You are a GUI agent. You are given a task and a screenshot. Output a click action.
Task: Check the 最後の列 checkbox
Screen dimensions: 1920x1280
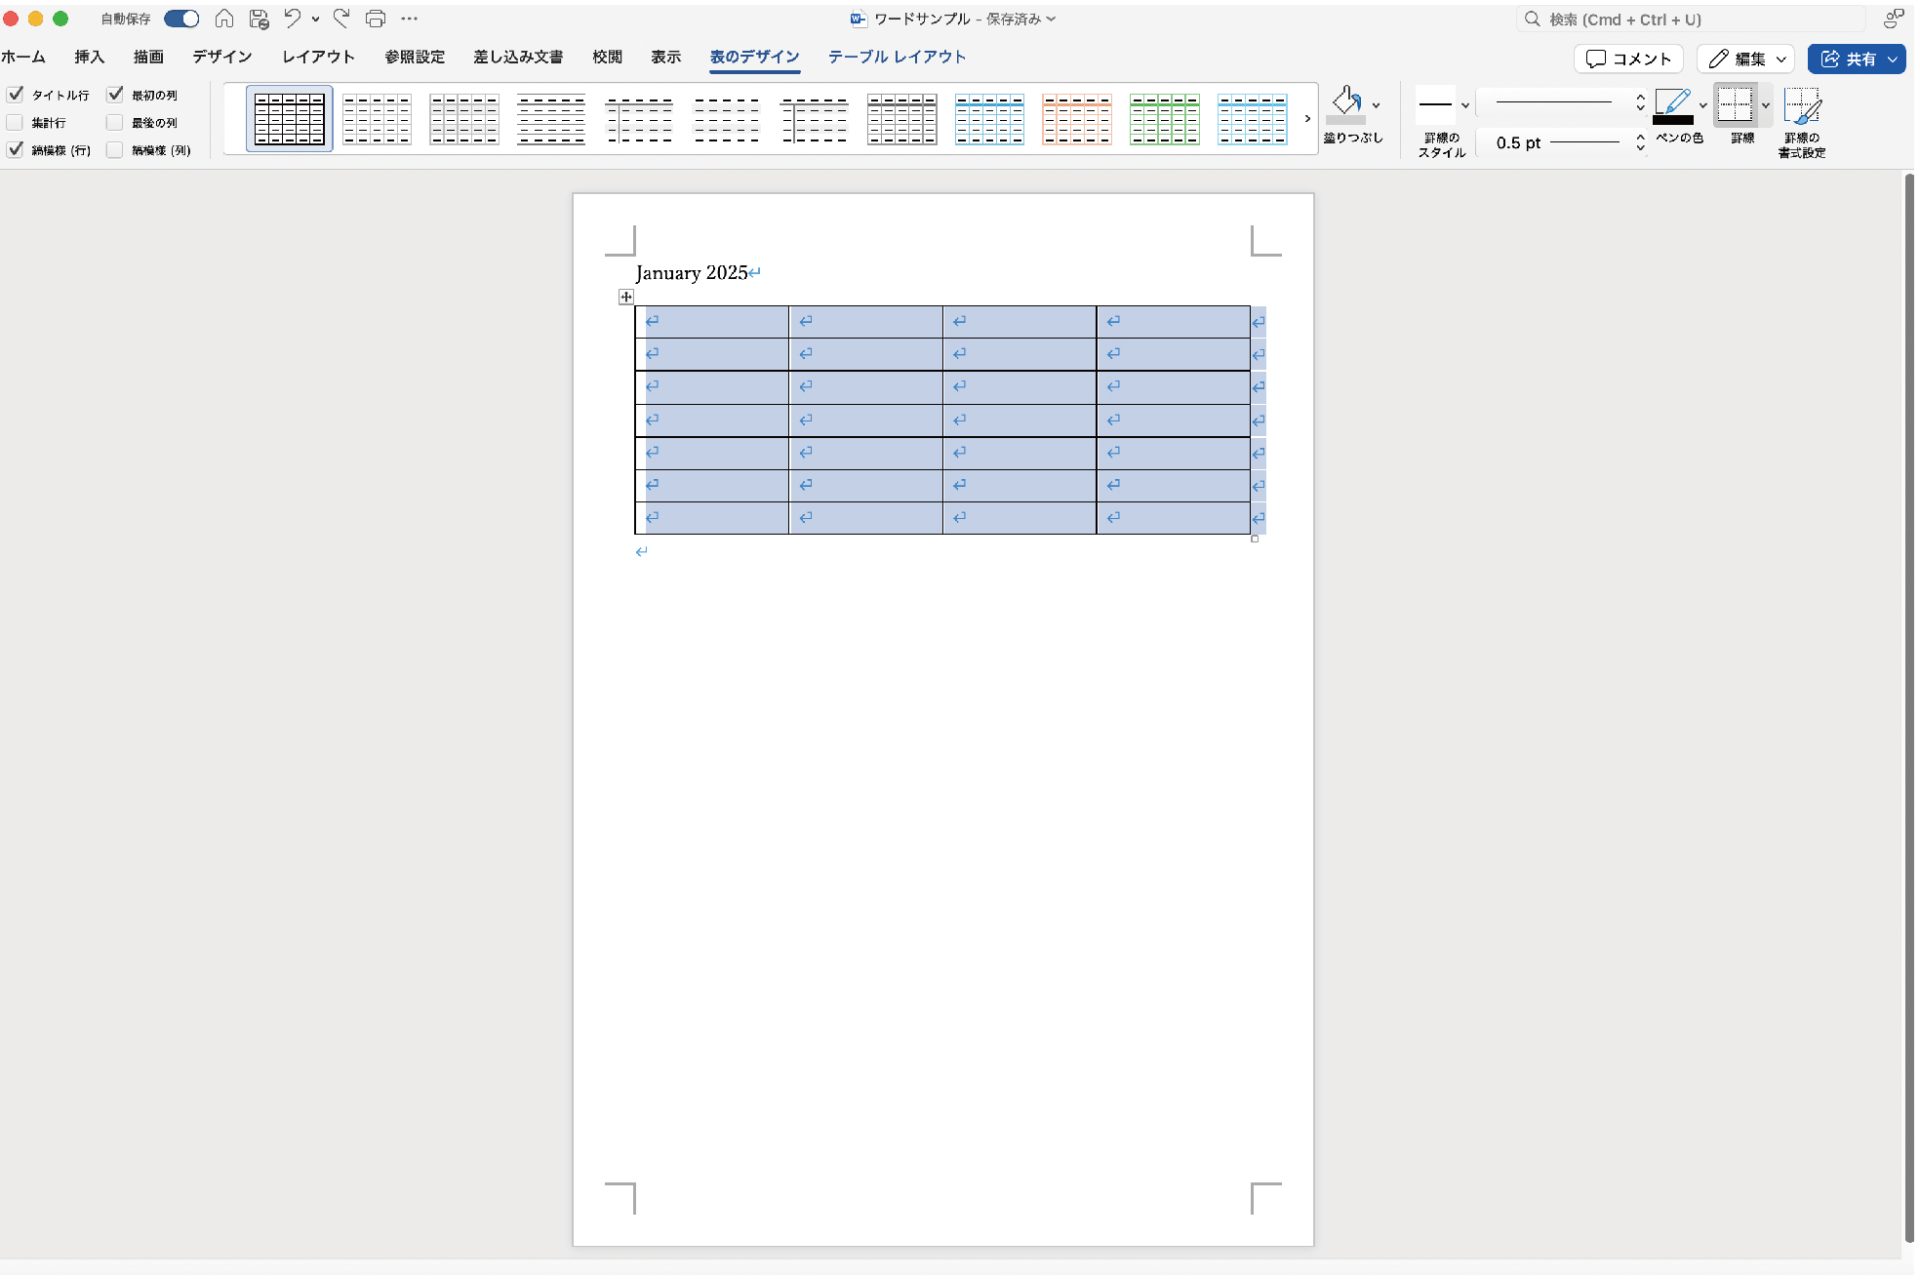coord(115,123)
